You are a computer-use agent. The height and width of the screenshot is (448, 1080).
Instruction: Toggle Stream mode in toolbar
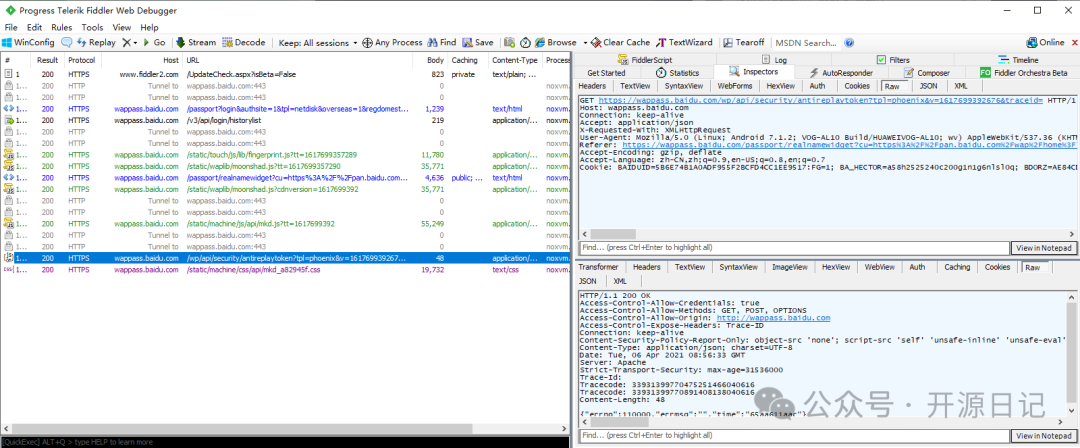click(x=195, y=43)
